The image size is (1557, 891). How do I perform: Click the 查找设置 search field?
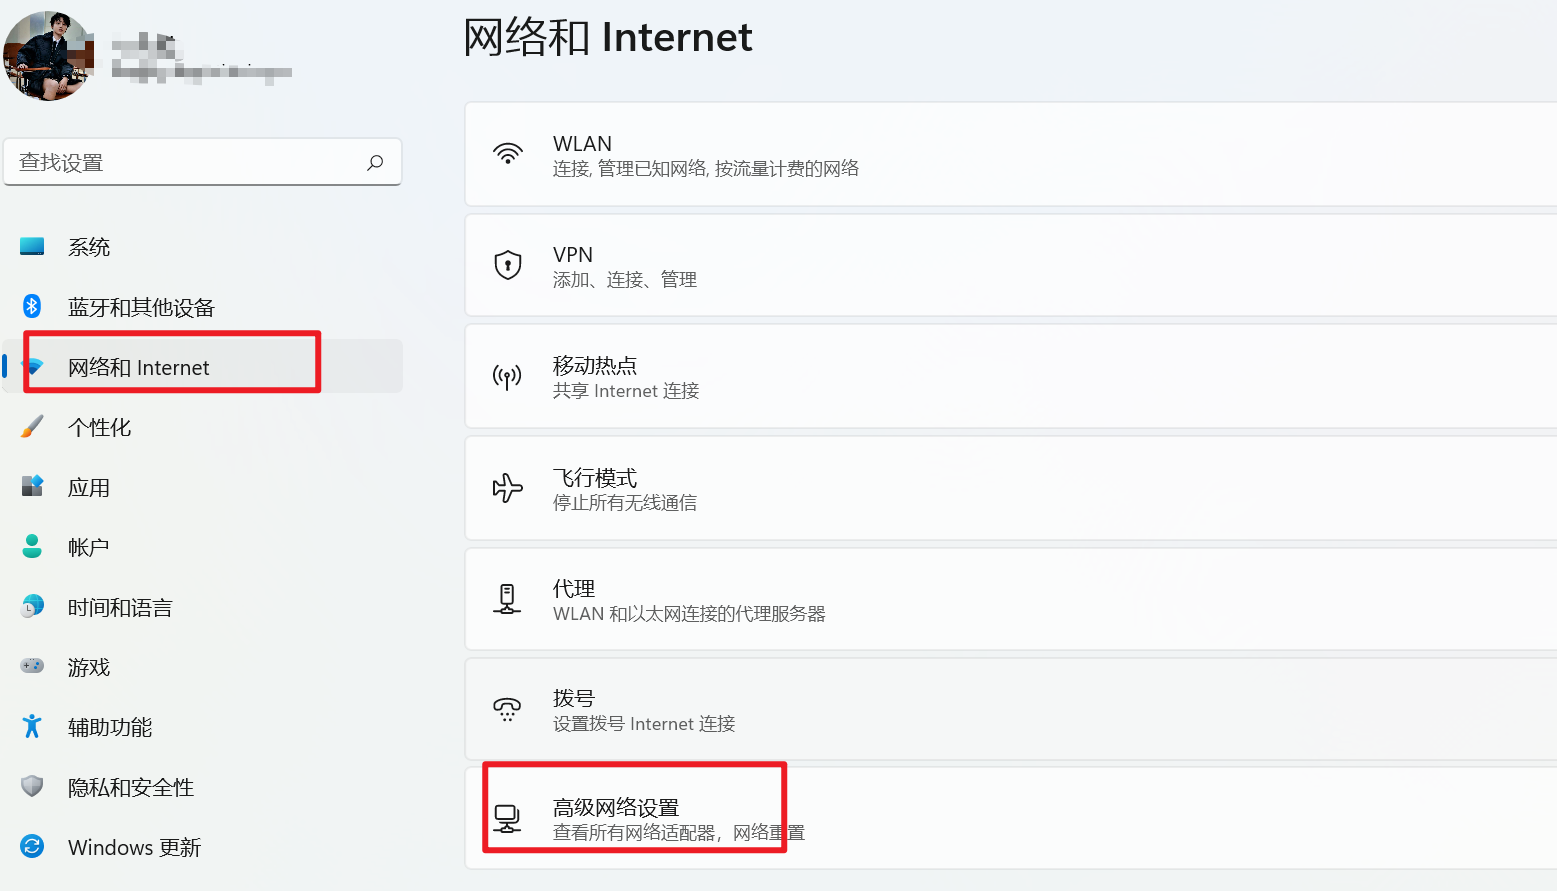point(203,162)
